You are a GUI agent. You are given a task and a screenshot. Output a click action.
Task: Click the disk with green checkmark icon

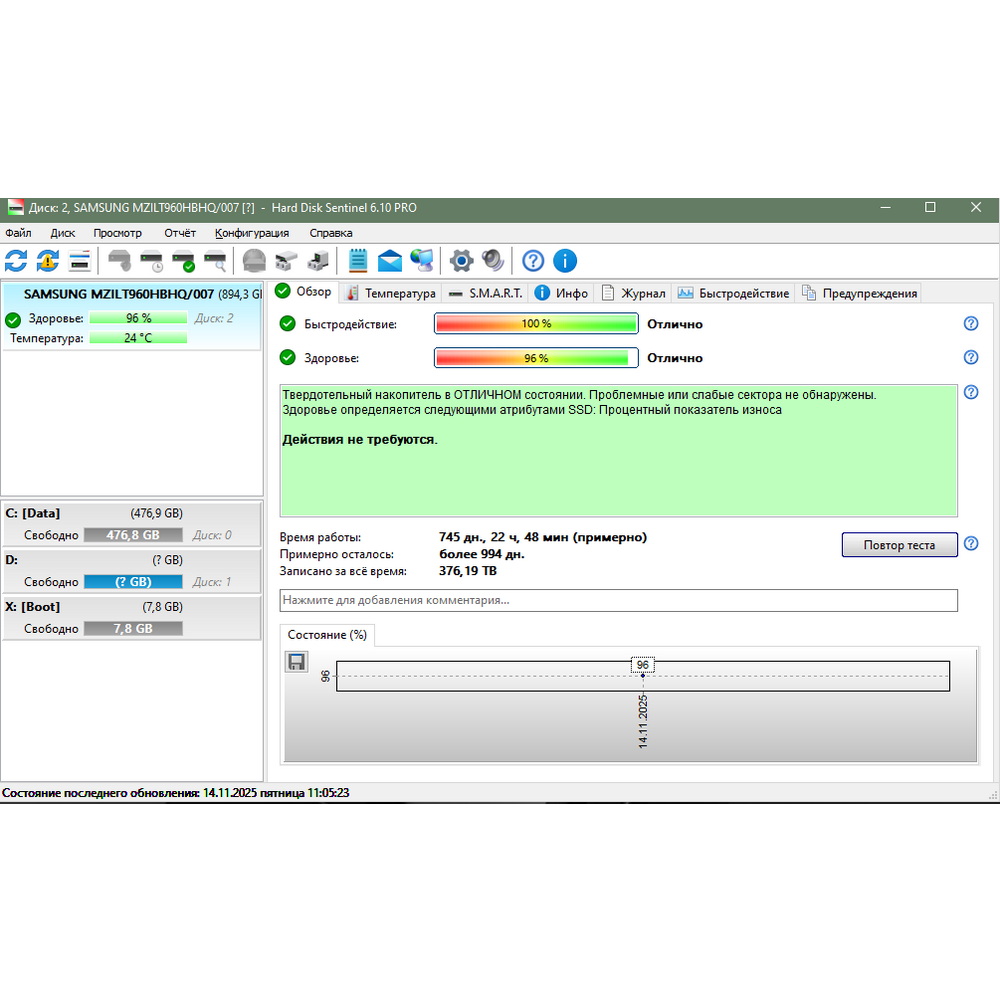click(184, 261)
